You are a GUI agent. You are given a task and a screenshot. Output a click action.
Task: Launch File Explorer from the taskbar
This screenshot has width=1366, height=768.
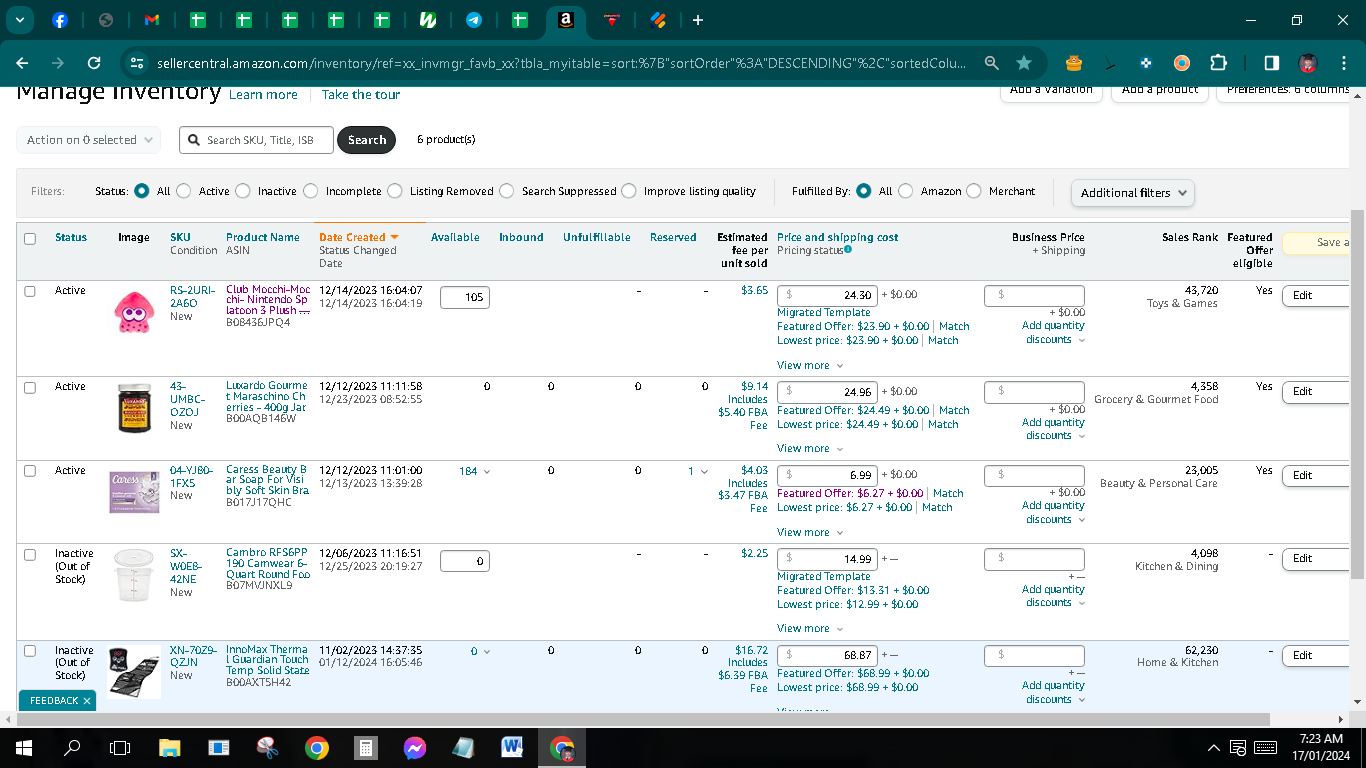[170, 747]
